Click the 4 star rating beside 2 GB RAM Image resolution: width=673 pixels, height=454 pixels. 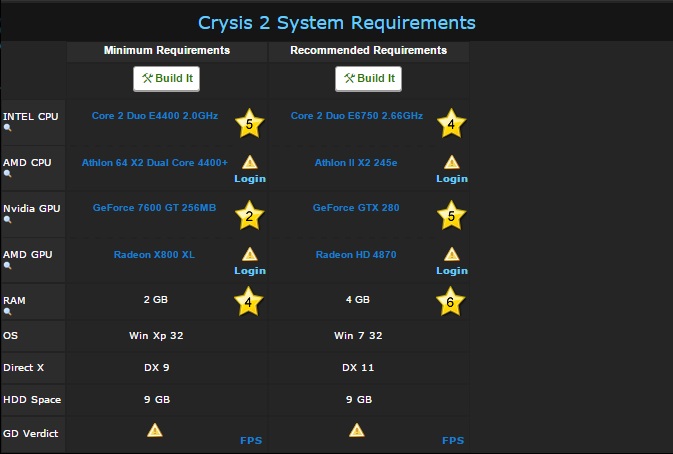point(249,302)
